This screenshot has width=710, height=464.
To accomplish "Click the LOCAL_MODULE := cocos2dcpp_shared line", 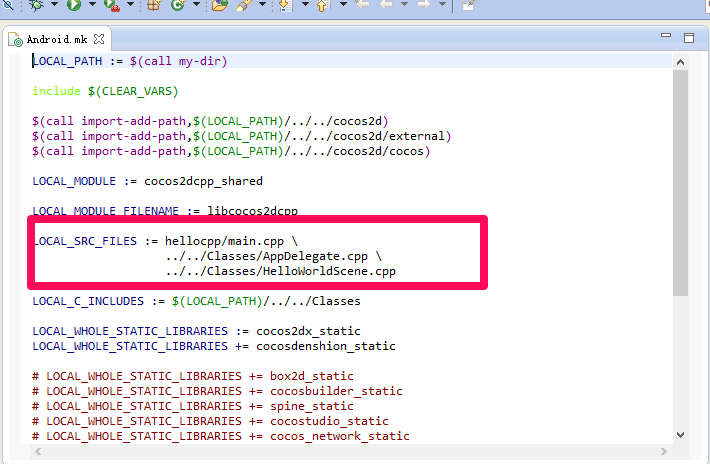I will [x=148, y=181].
